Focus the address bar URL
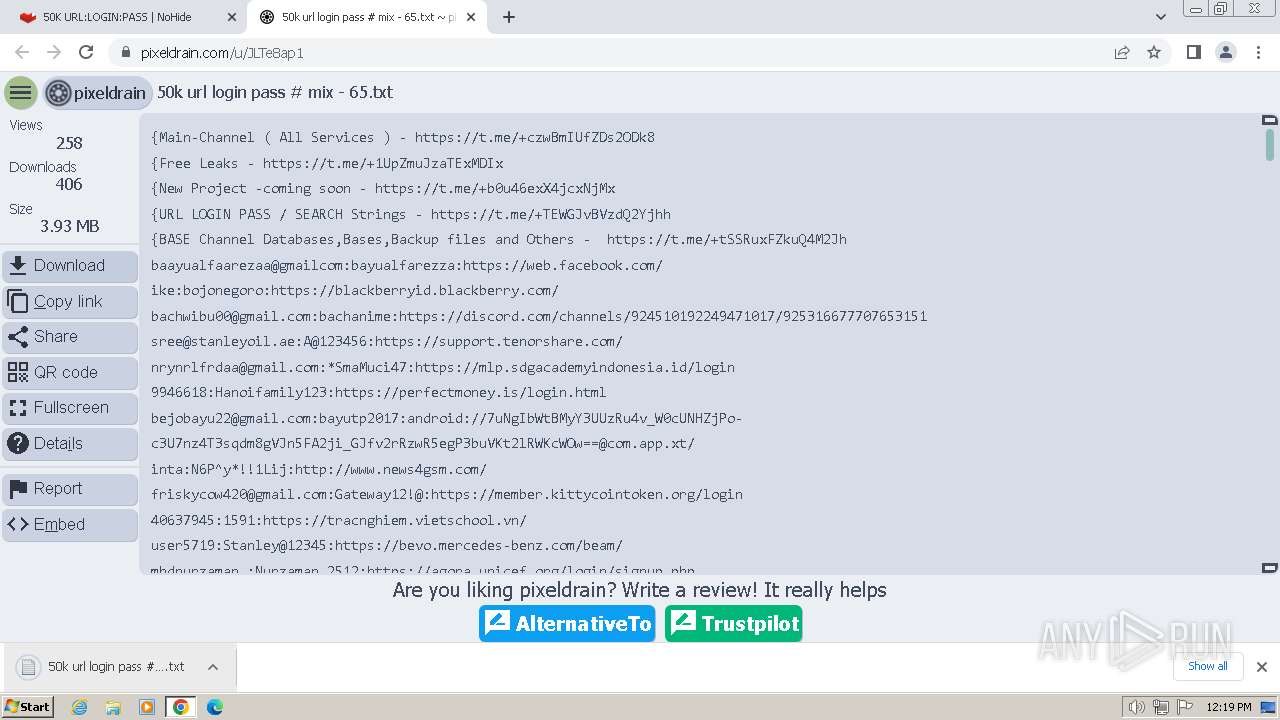Image resolution: width=1280 pixels, height=720 pixels. [222, 53]
